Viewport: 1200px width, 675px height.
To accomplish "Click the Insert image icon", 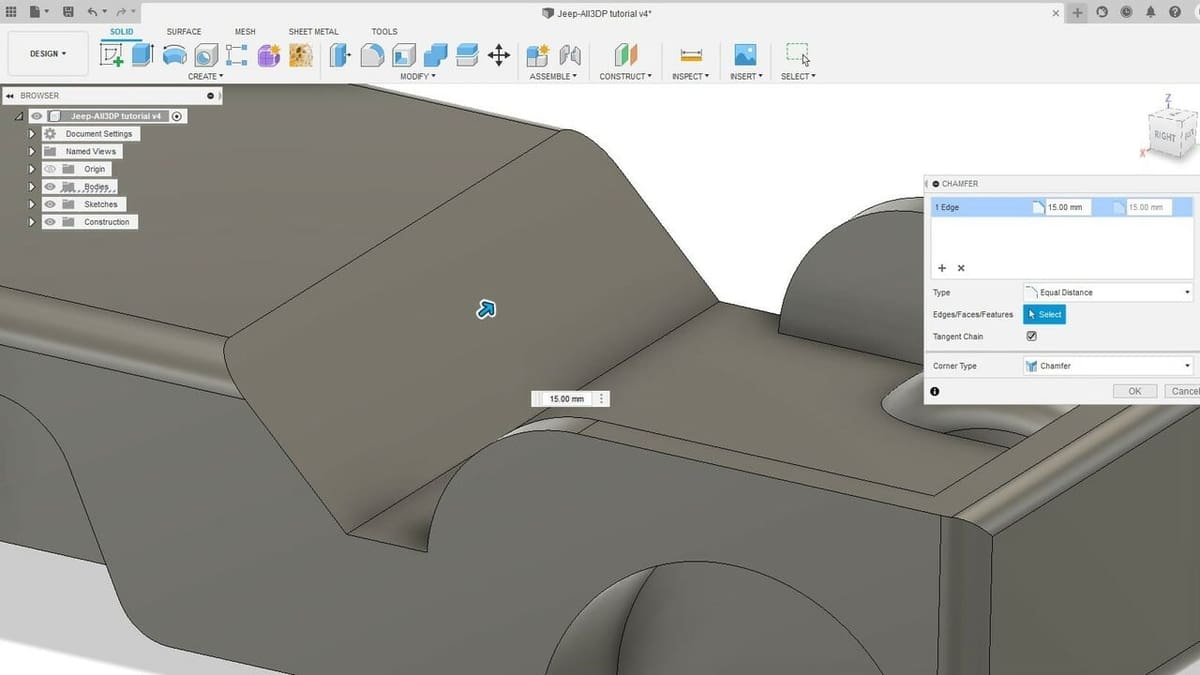I will point(745,55).
